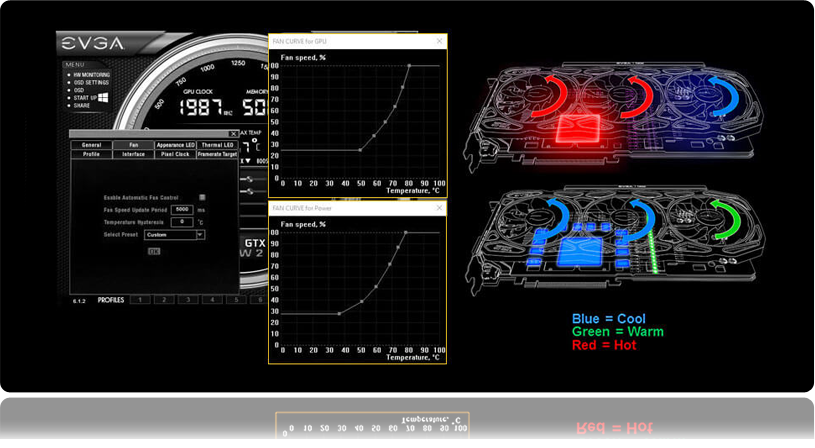Viewport: 815px width, 448px height.
Task: Click the 'Blue = Cool' legend text
Action: coord(609,319)
